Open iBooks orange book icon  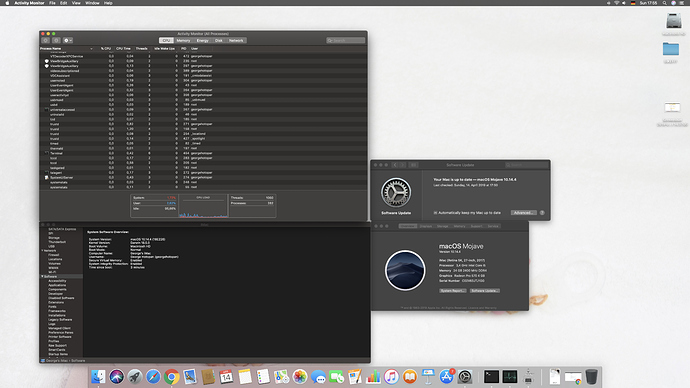tap(410, 377)
